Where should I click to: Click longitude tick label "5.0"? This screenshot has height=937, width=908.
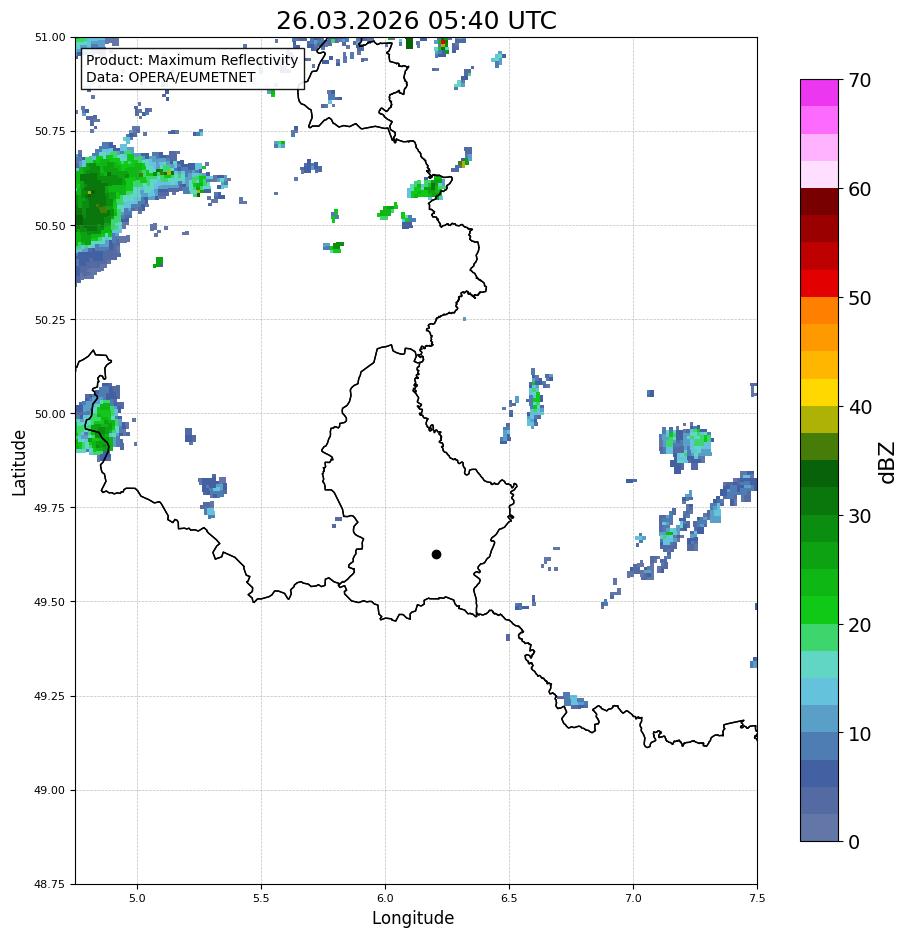(137, 898)
